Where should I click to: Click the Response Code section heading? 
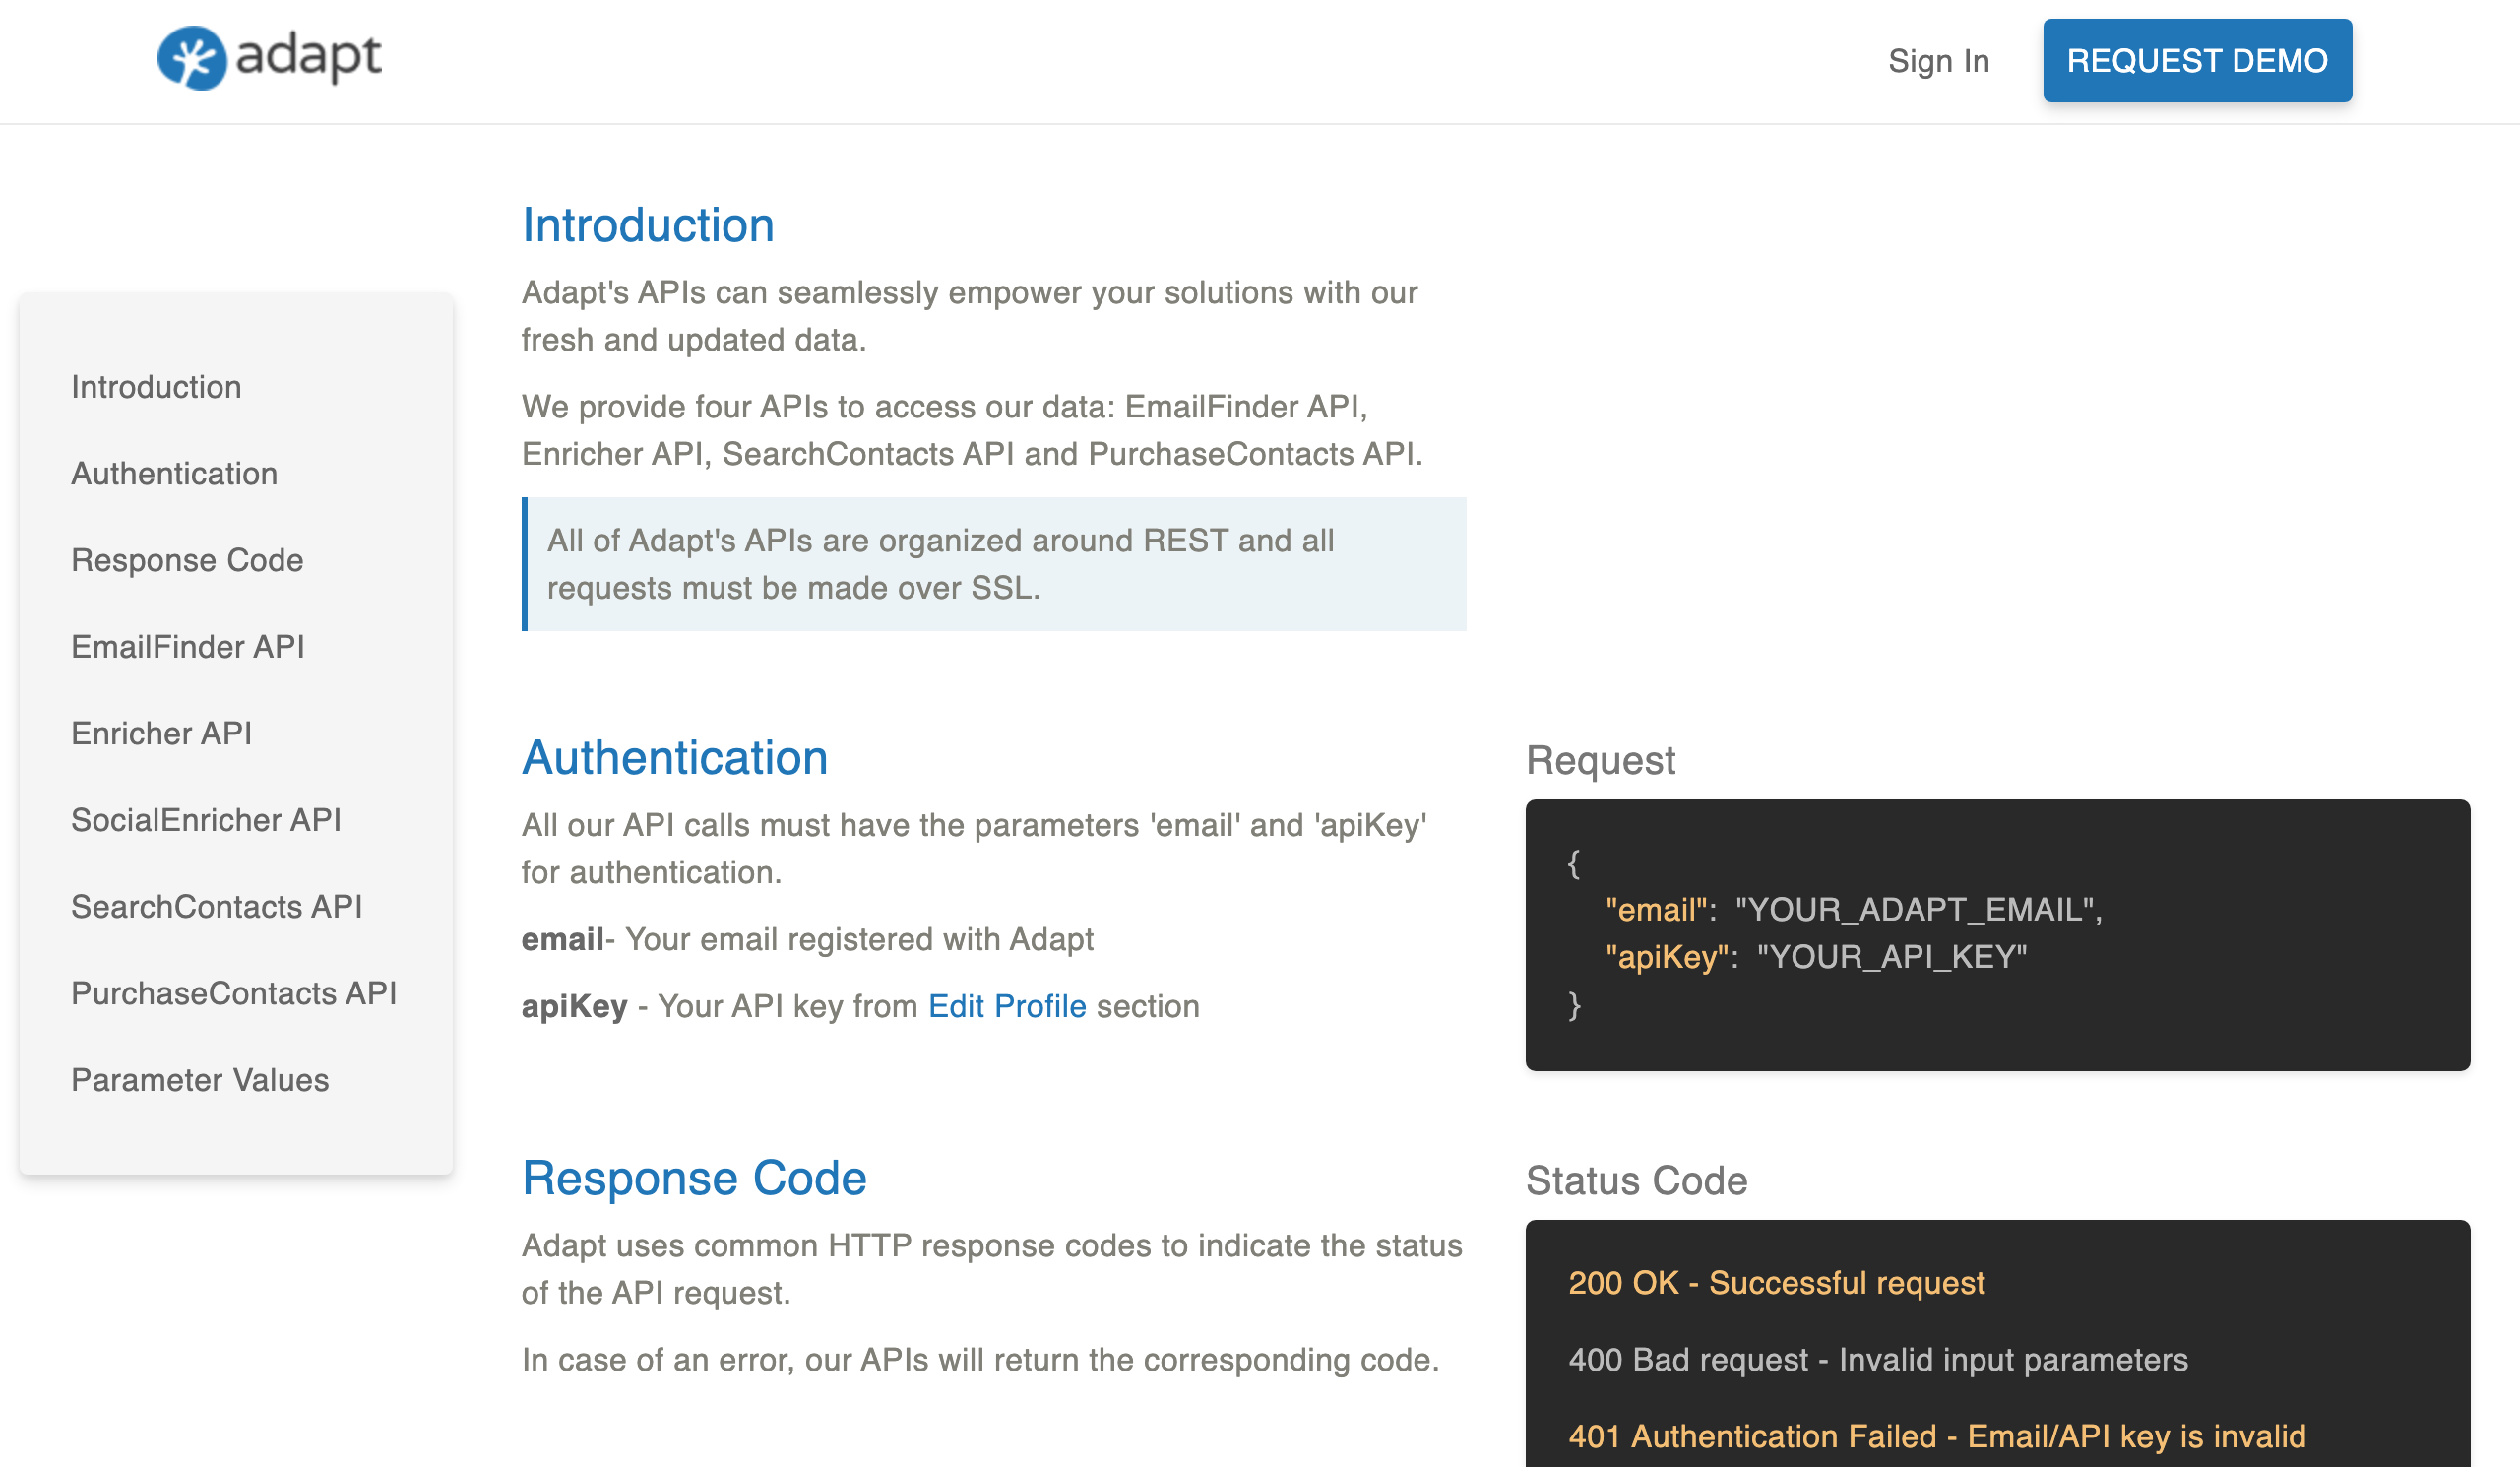click(694, 1178)
